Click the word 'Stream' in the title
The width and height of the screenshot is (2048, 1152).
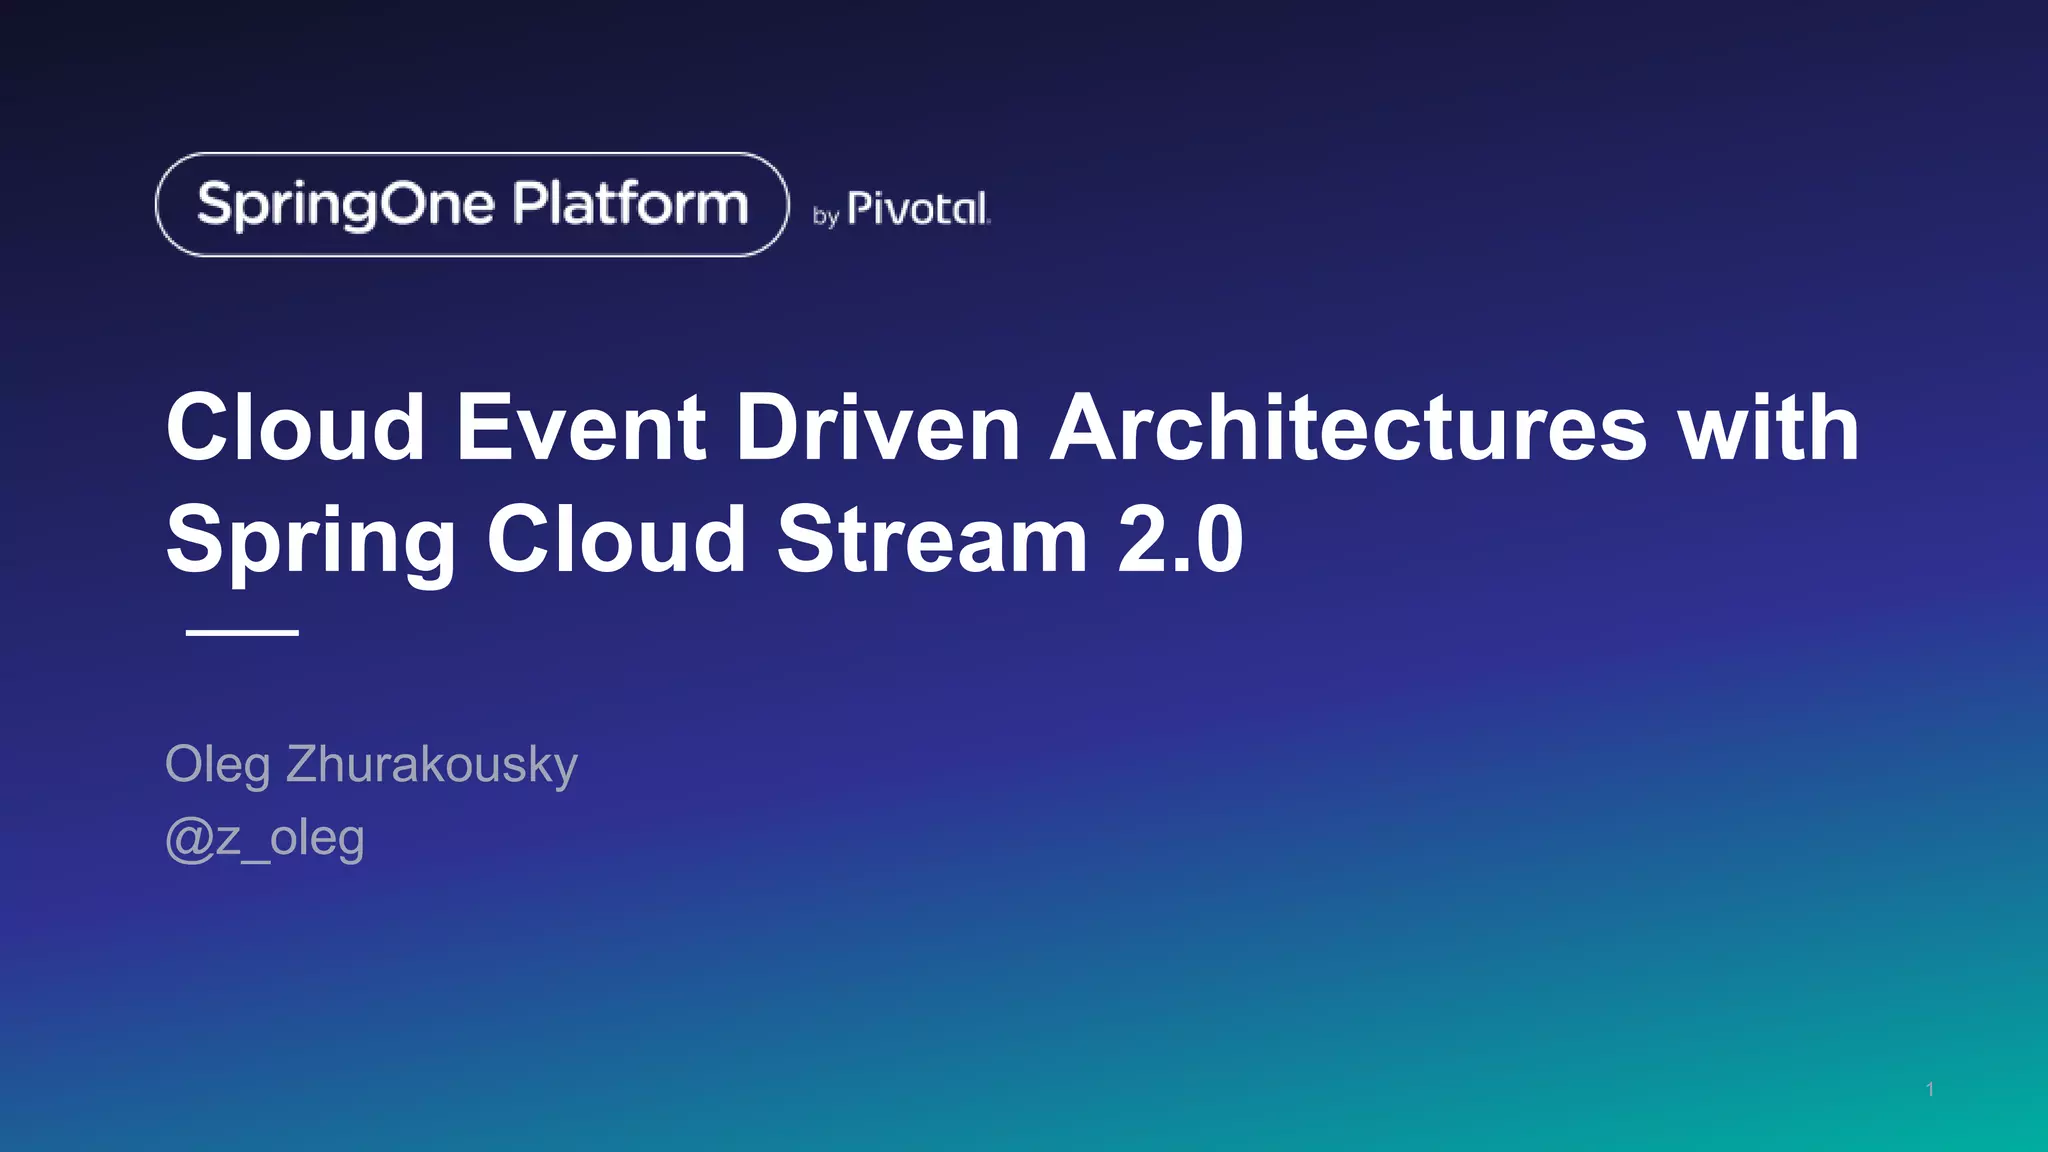point(932,539)
